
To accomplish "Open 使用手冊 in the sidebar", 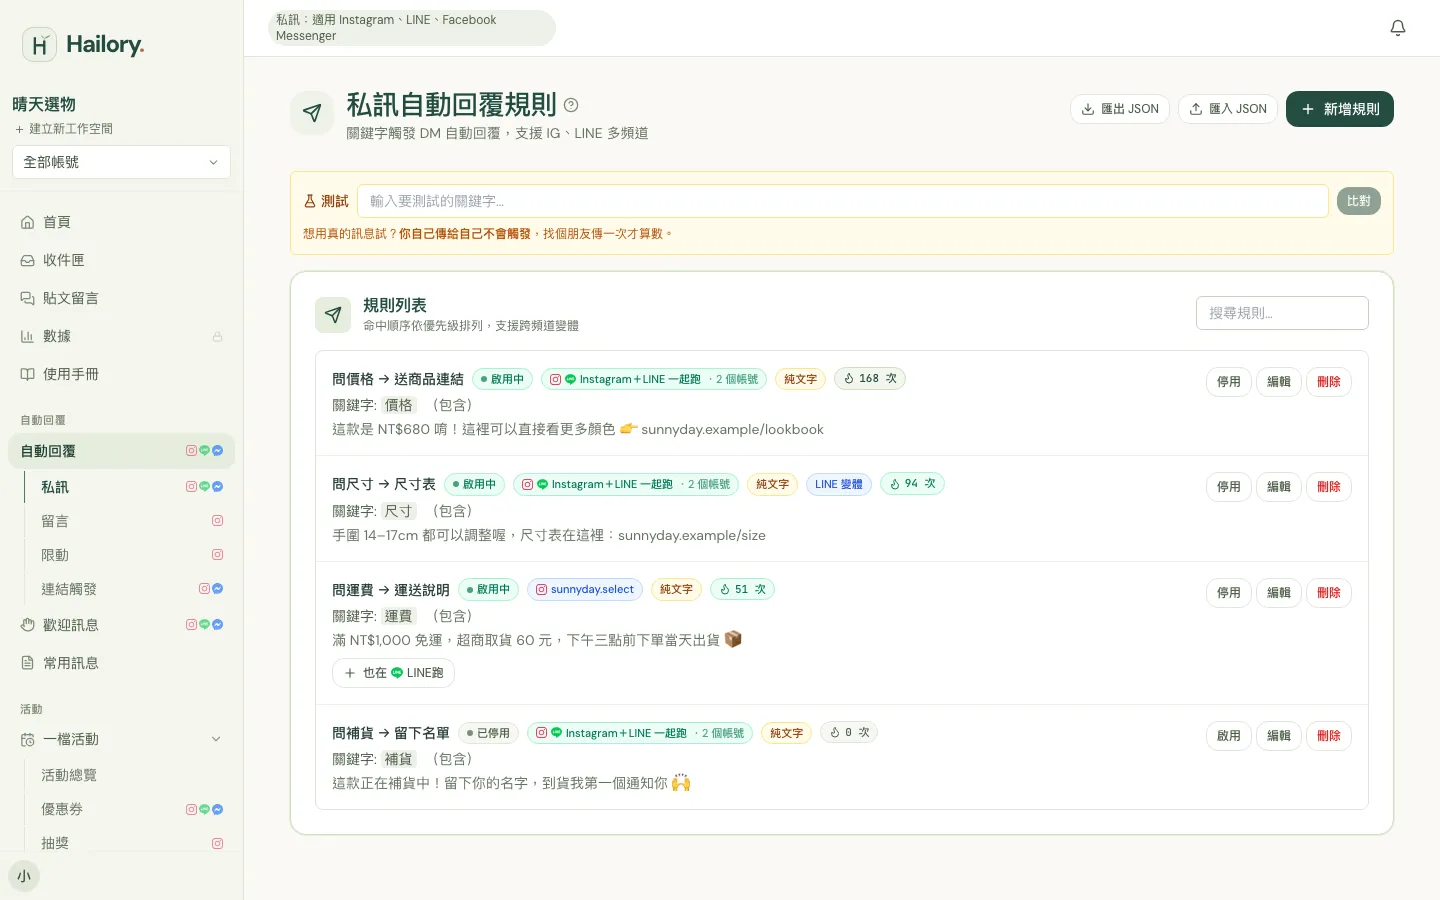I will (x=121, y=374).
